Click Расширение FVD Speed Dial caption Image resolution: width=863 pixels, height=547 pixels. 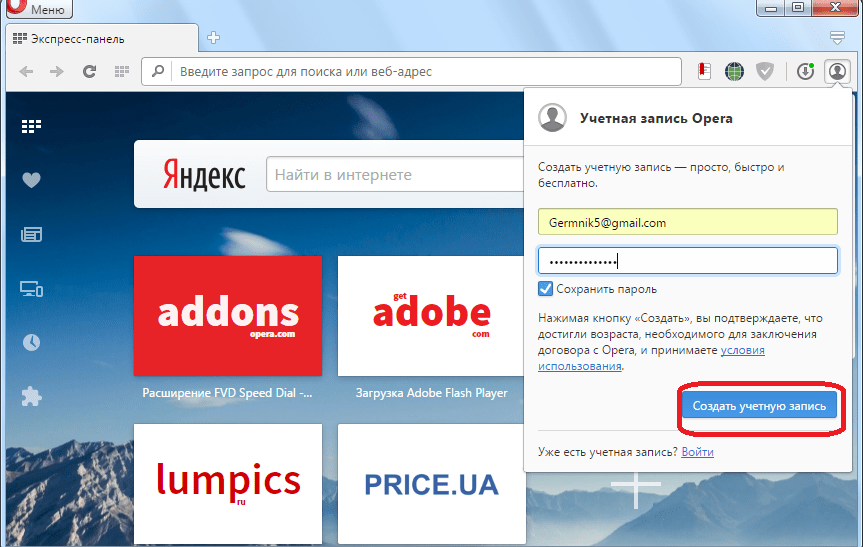[227, 393]
